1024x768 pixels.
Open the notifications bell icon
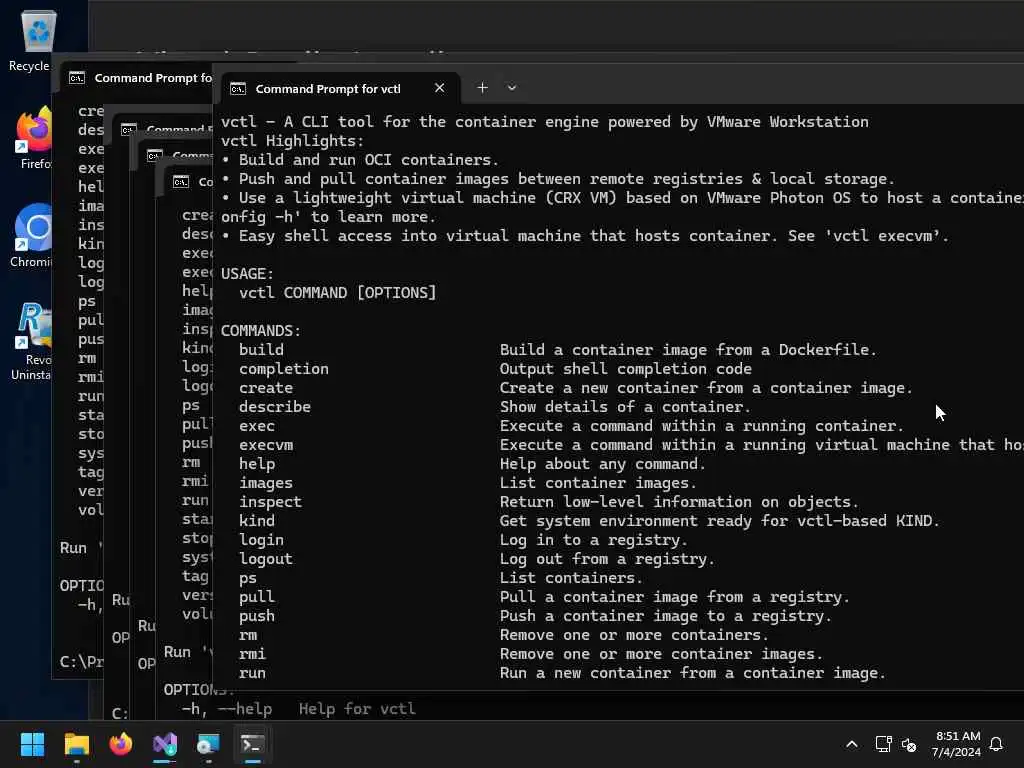coord(996,744)
